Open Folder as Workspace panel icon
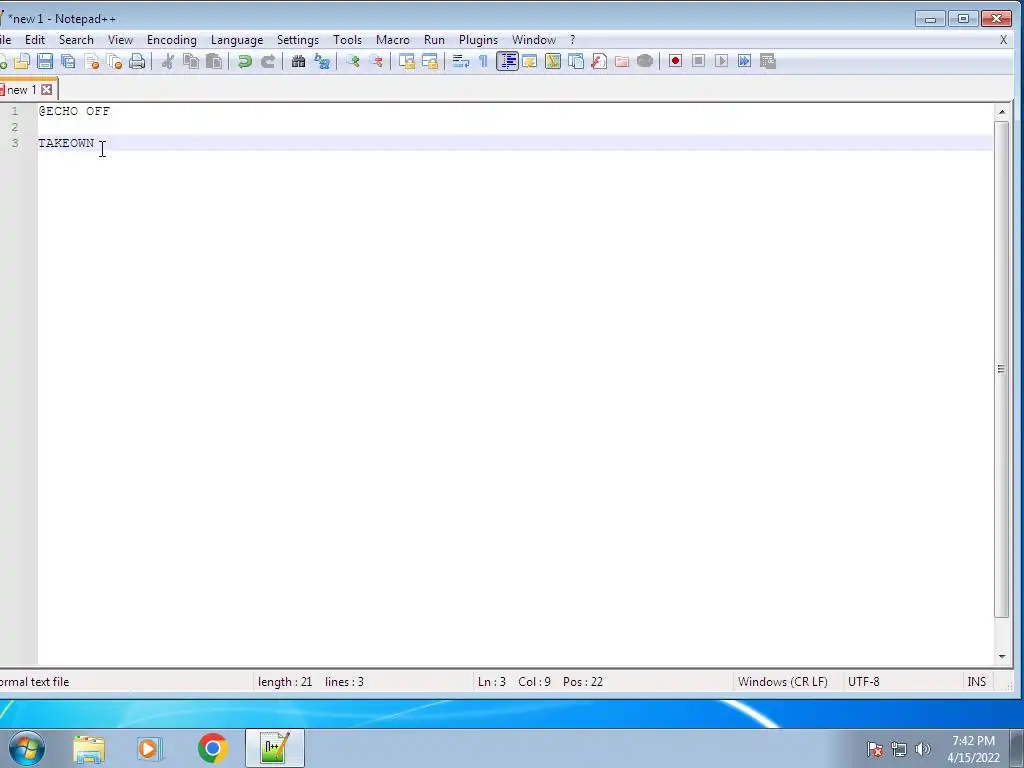1024x768 pixels. (x=622, y=61)
